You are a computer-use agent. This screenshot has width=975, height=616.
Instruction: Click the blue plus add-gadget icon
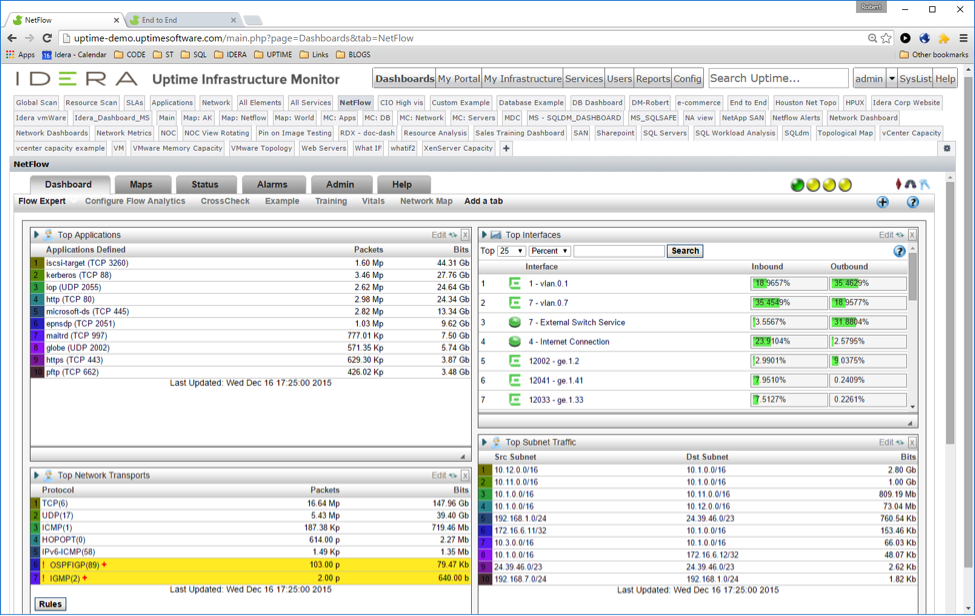click(x=882, y=202)
